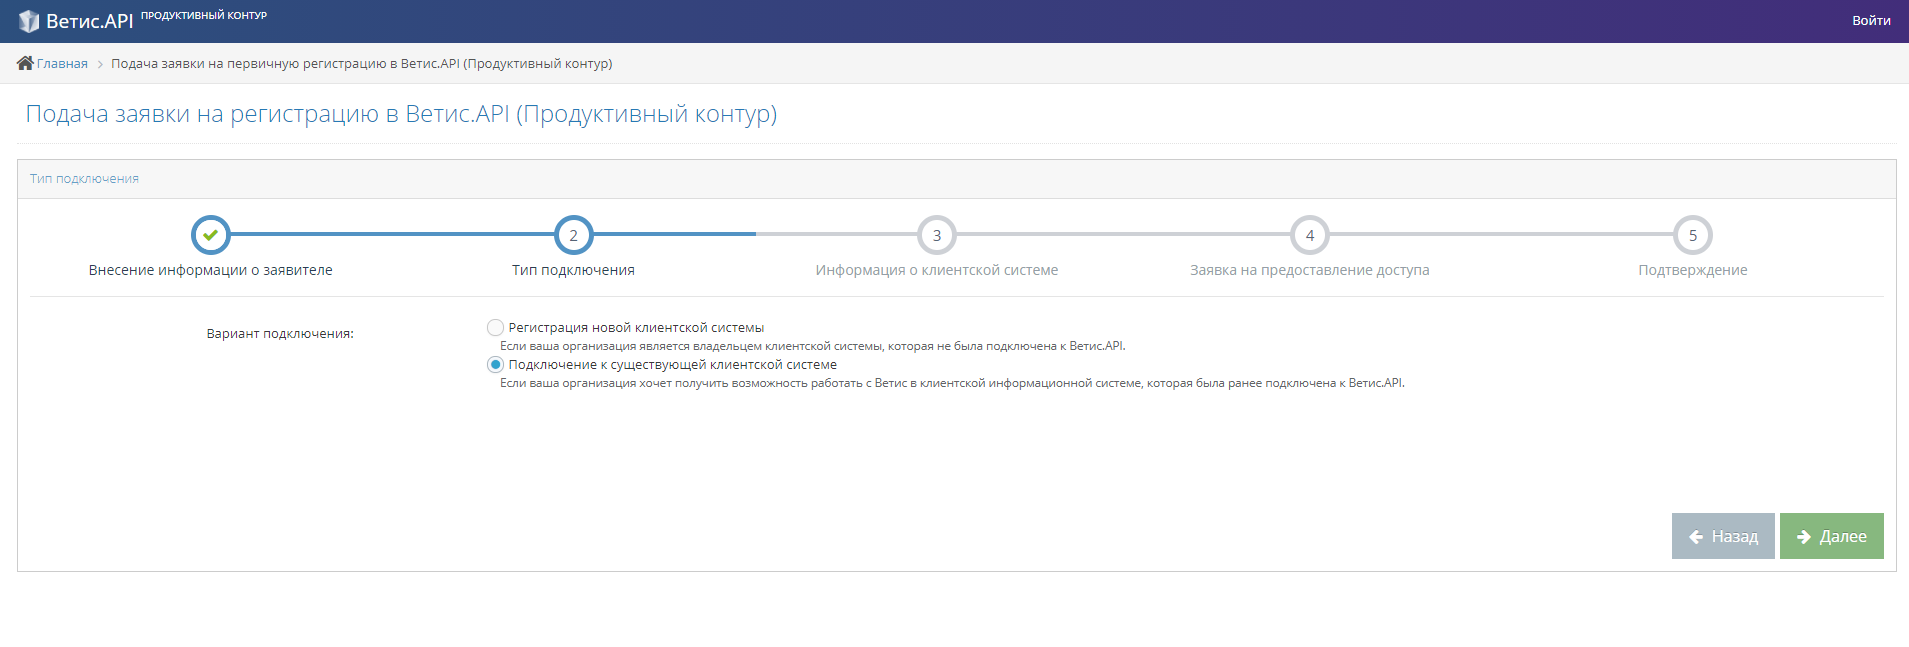The width and height of the screenshot is (1909, 647).
Task: Click the 'Войти' login link
Action: tap(1871, 21)
